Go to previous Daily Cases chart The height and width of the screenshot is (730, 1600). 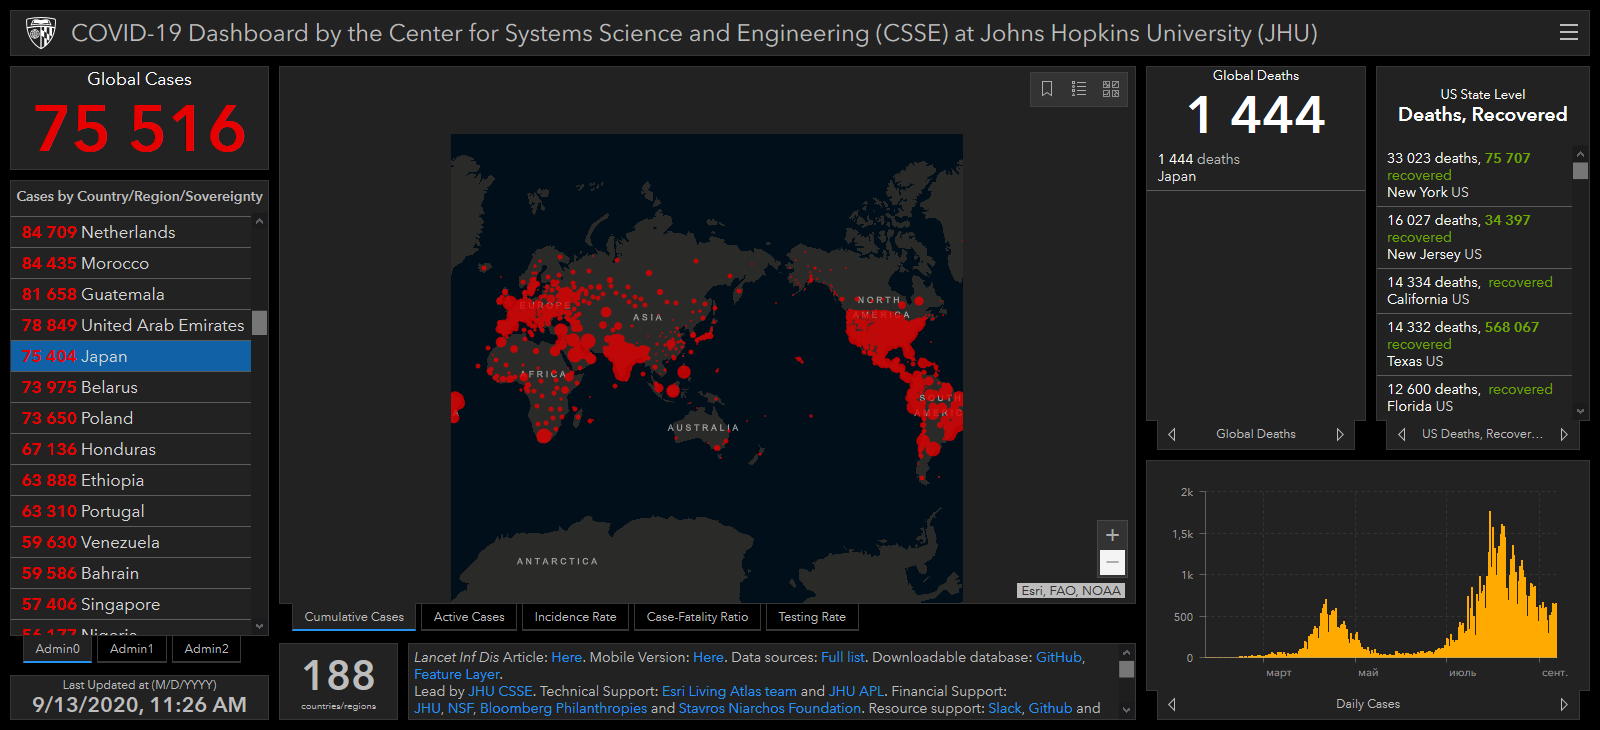point(1172,704)
